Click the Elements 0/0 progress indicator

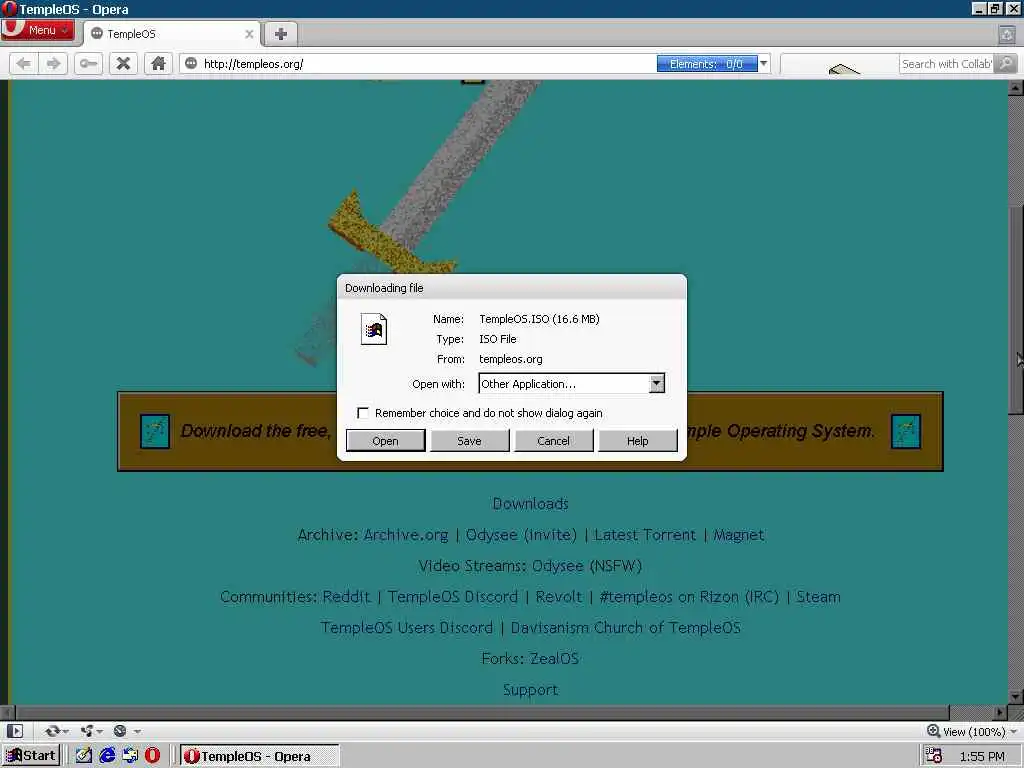(x=707, y=63)
